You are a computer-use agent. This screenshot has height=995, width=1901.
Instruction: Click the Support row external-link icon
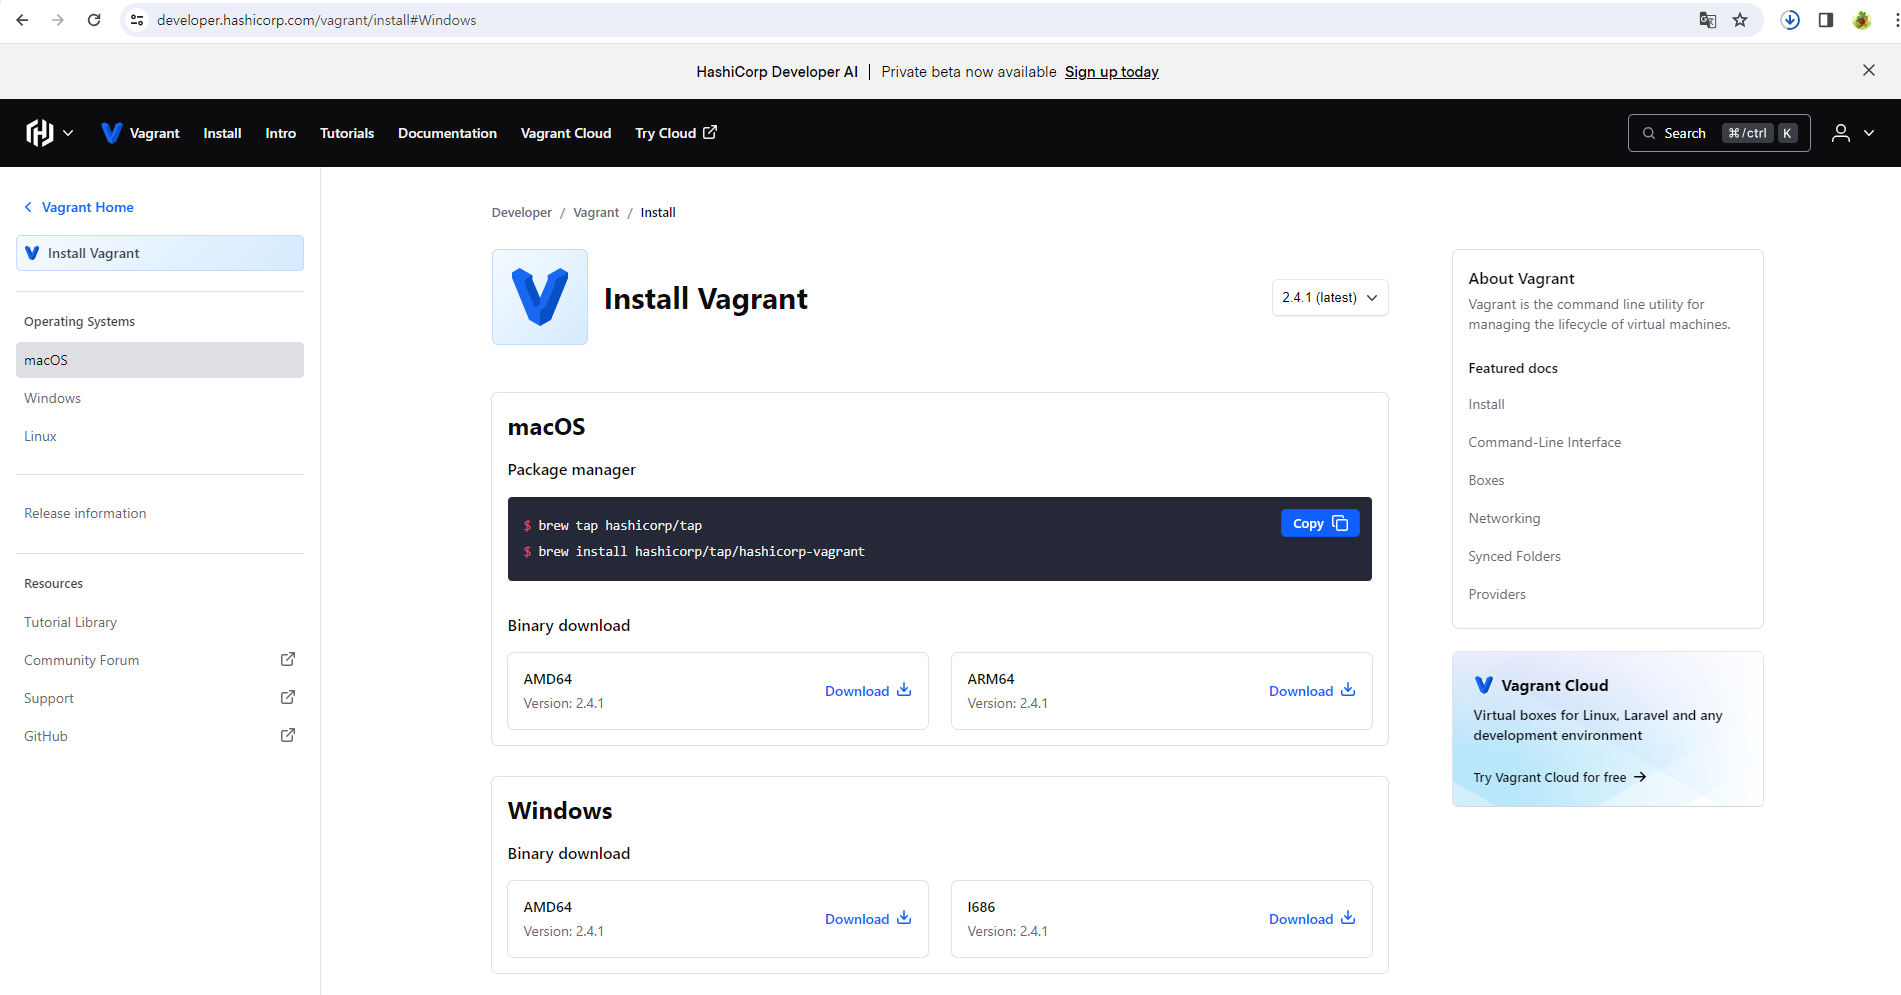[x=288, y=697]
